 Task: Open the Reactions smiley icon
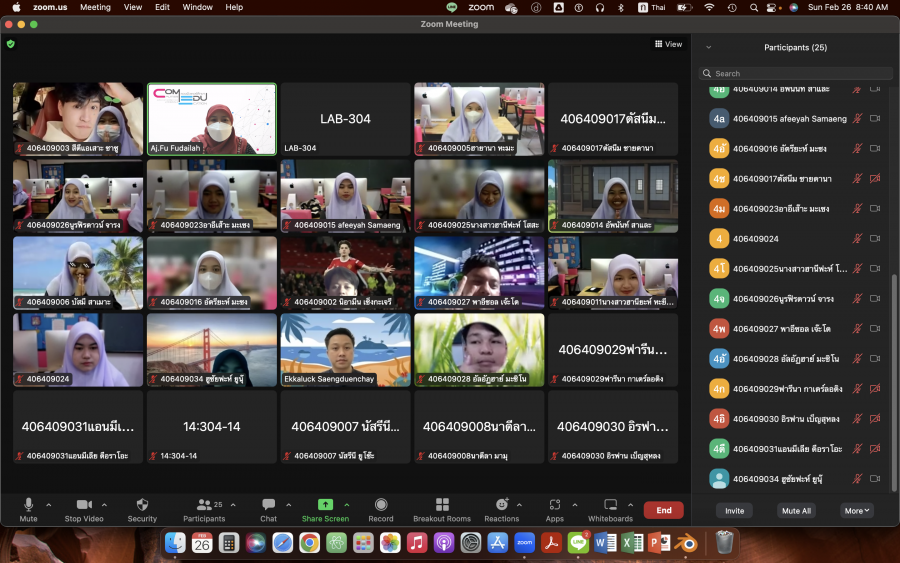coord(501,505)
